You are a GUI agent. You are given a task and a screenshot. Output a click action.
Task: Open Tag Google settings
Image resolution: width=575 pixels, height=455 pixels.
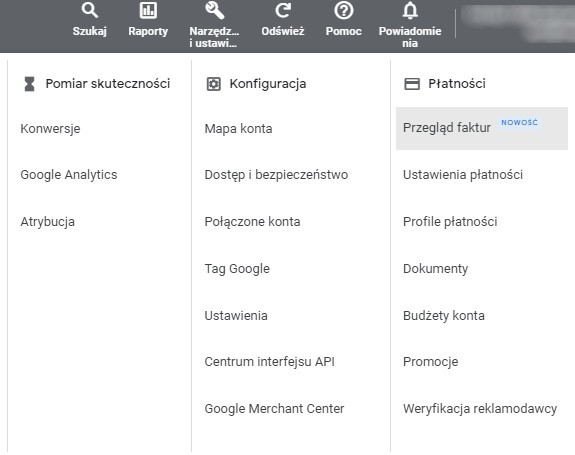coord(237,269)
